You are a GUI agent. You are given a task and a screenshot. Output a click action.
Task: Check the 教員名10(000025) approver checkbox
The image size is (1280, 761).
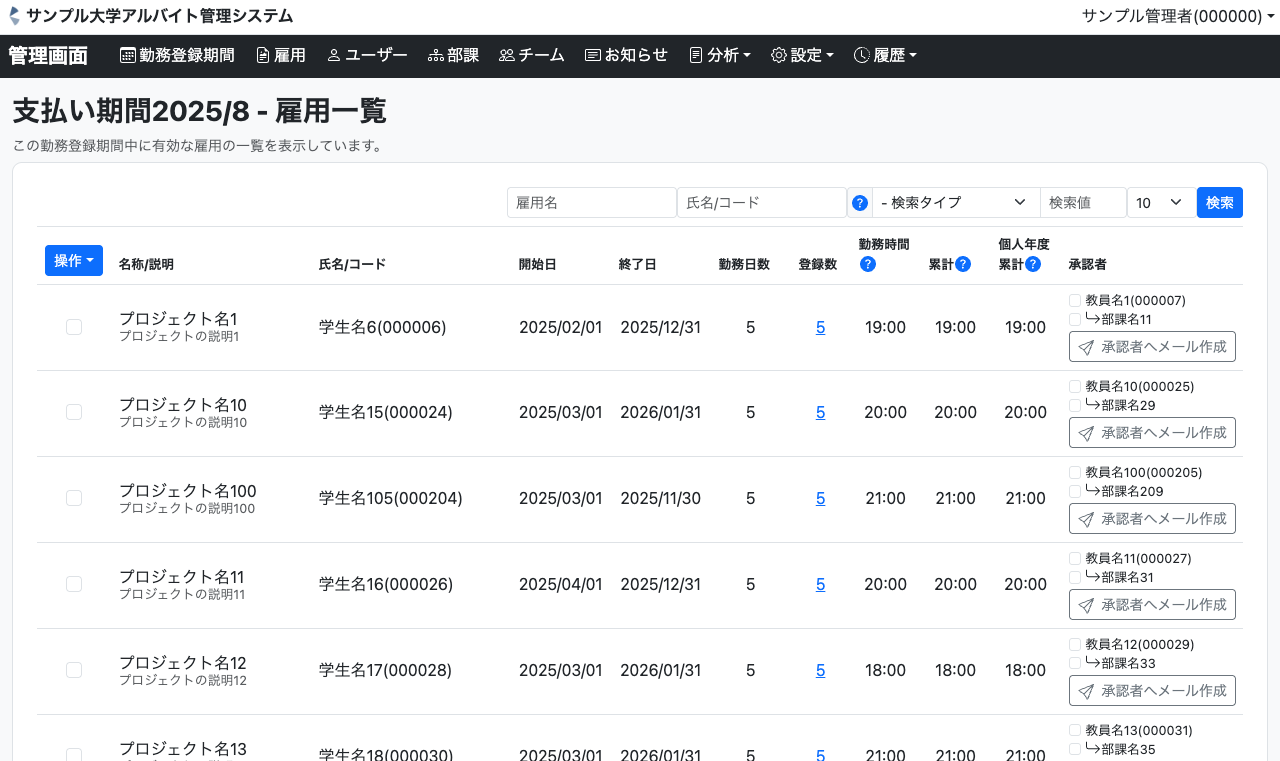(x=1075, y=387)
